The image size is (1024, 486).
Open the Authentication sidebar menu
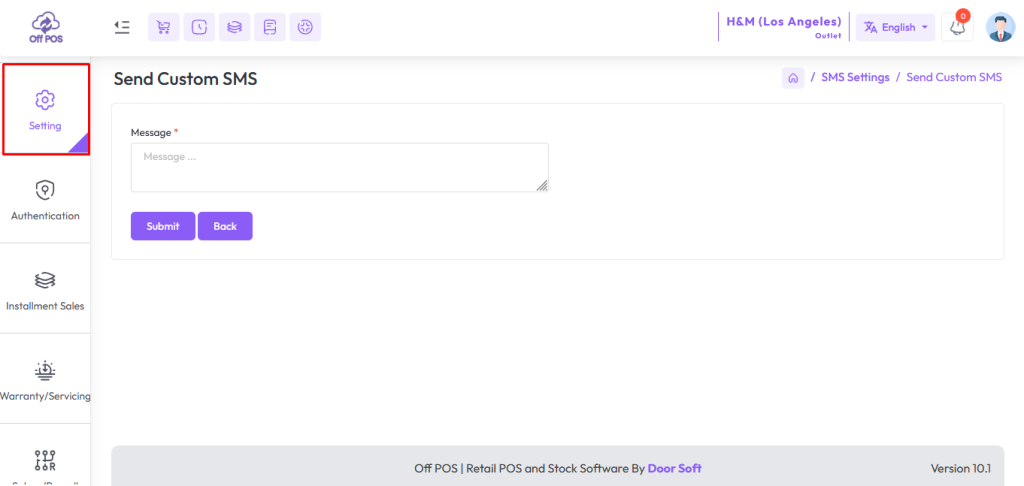click(x=45, y=200)
